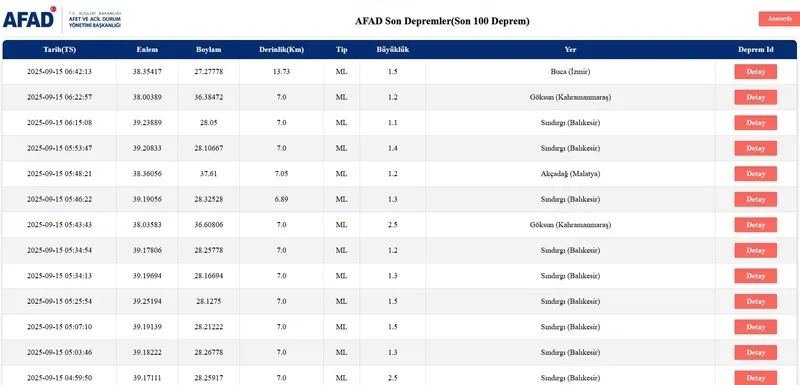
Task: Select depth value 7.05
Action: coord(282,173)
